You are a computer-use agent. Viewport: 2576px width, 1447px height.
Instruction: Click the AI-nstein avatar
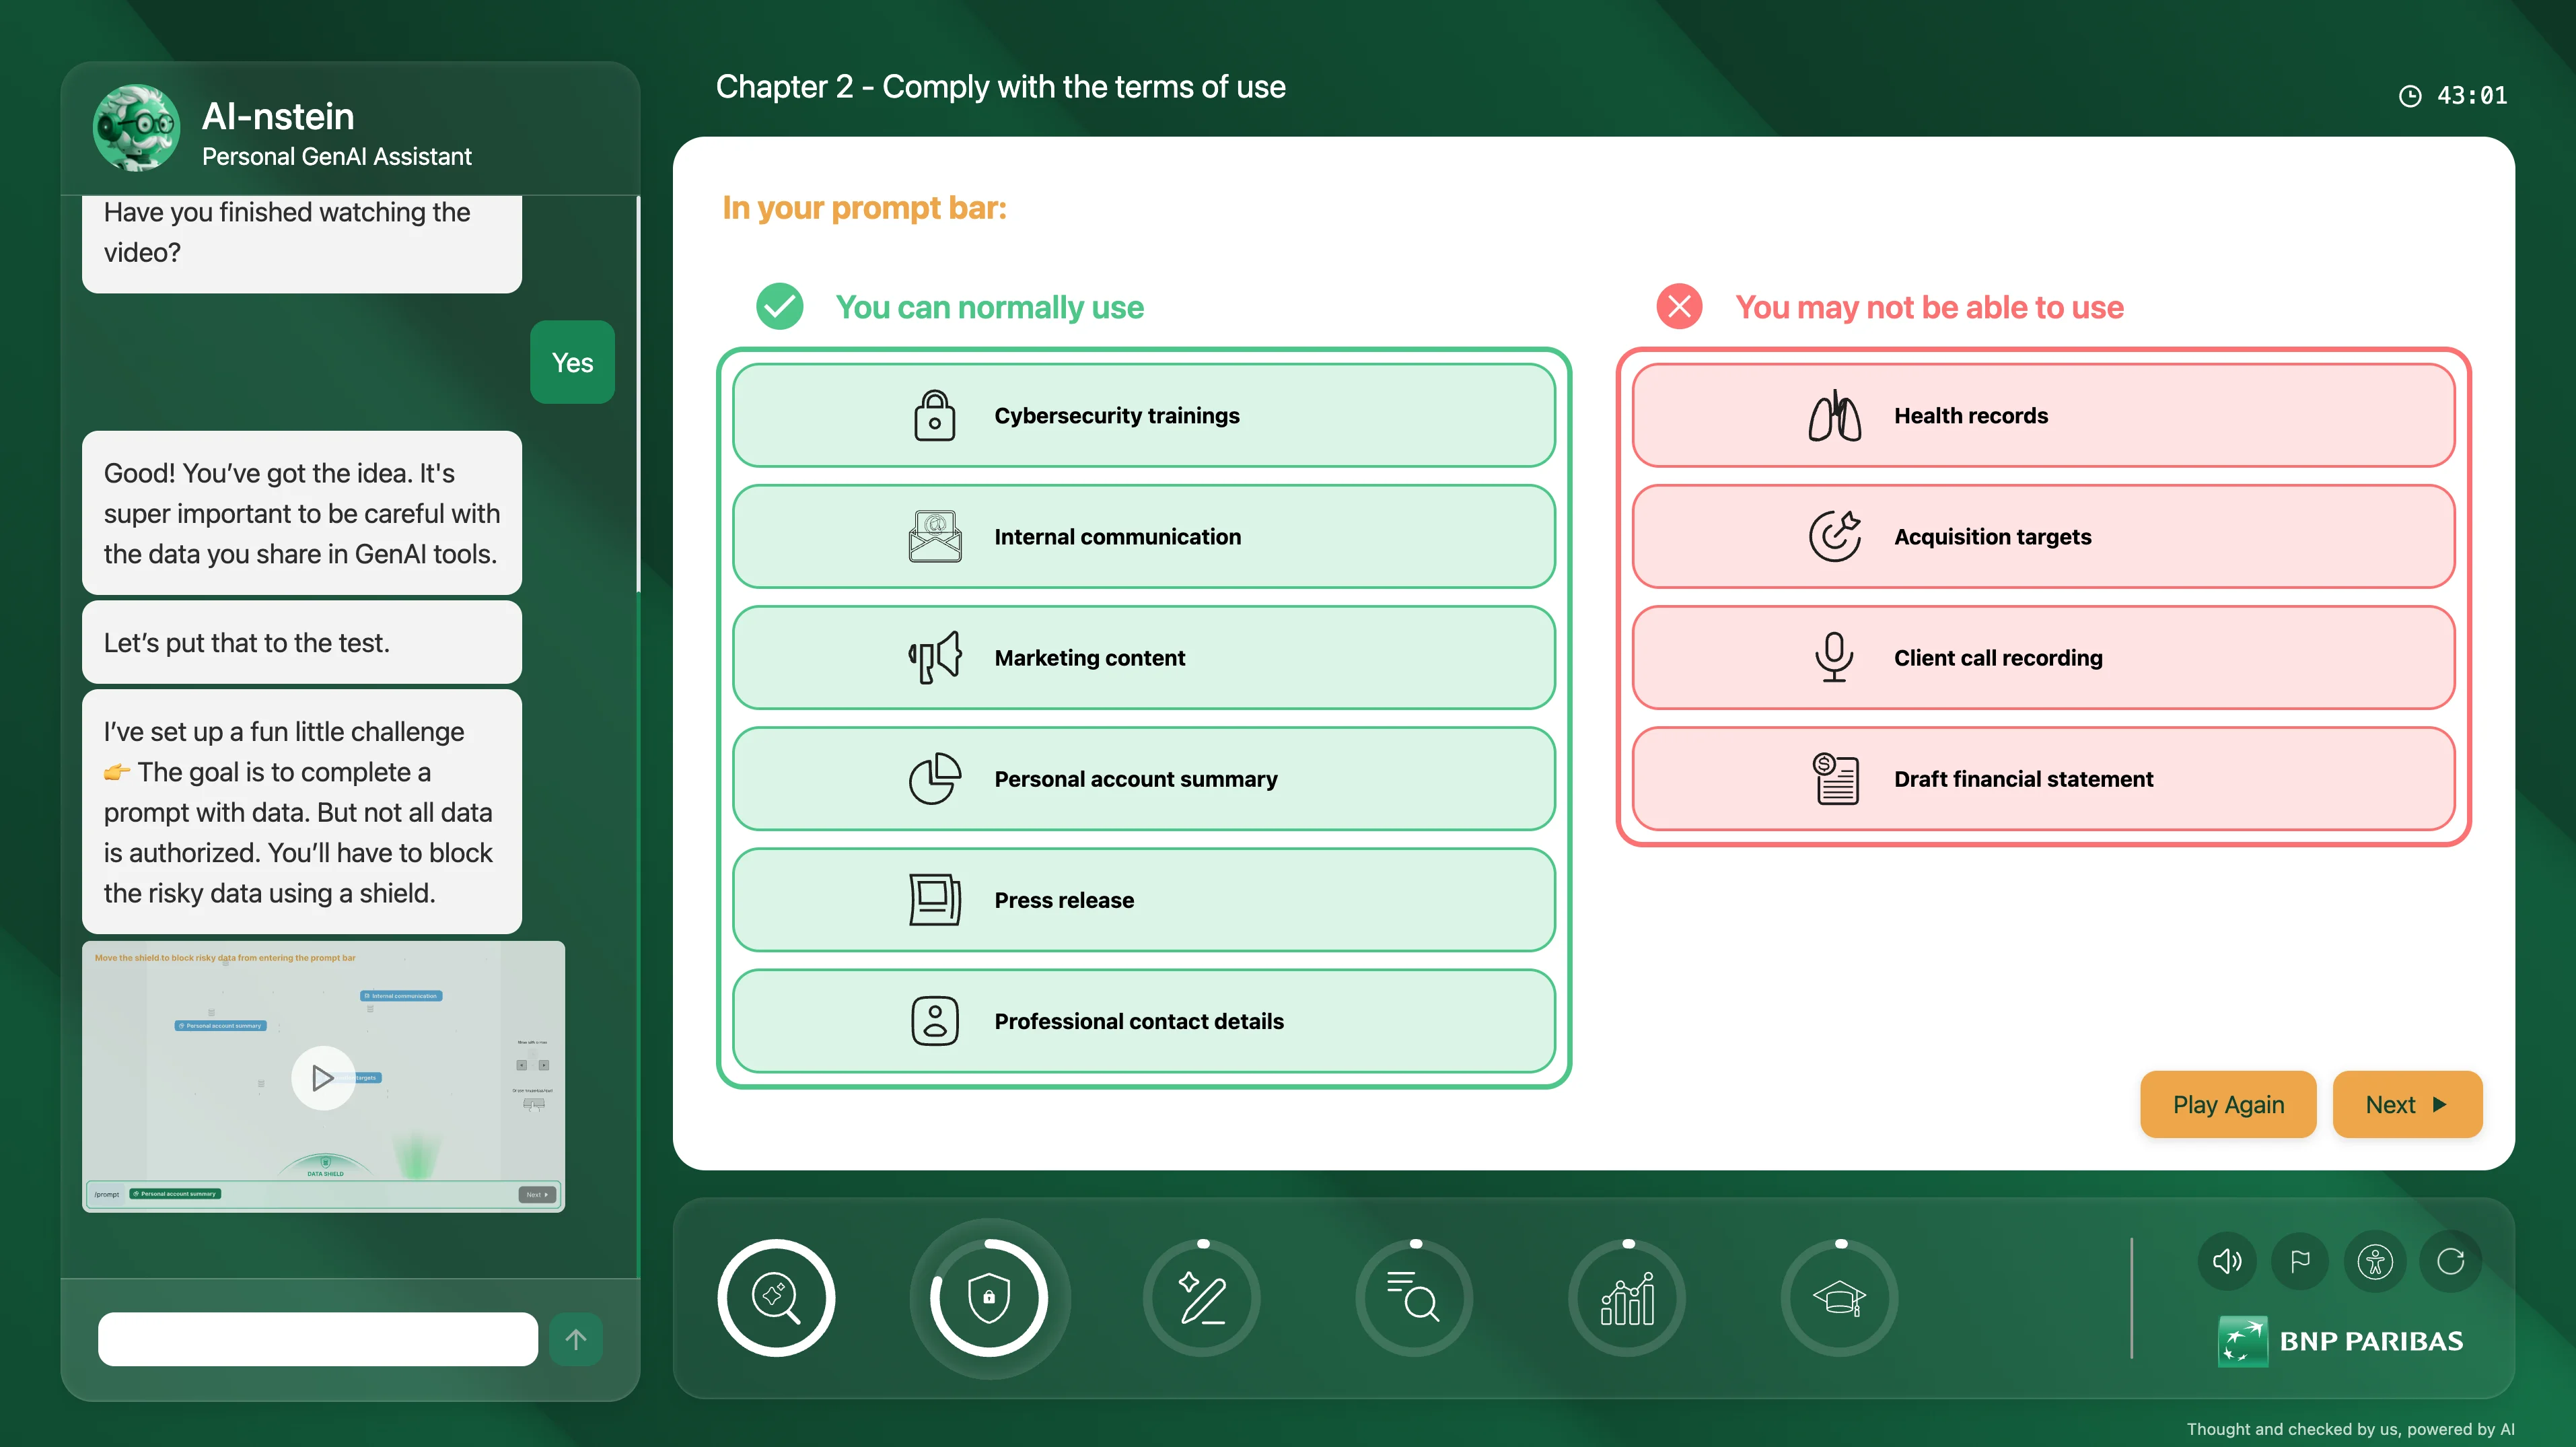click(x=137, y=128)
